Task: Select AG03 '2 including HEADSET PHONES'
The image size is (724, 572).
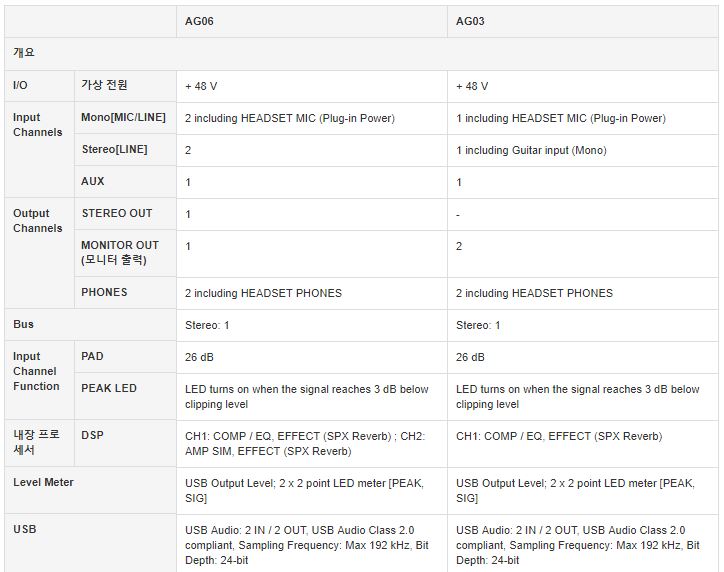Action: (x=534, y=293)
